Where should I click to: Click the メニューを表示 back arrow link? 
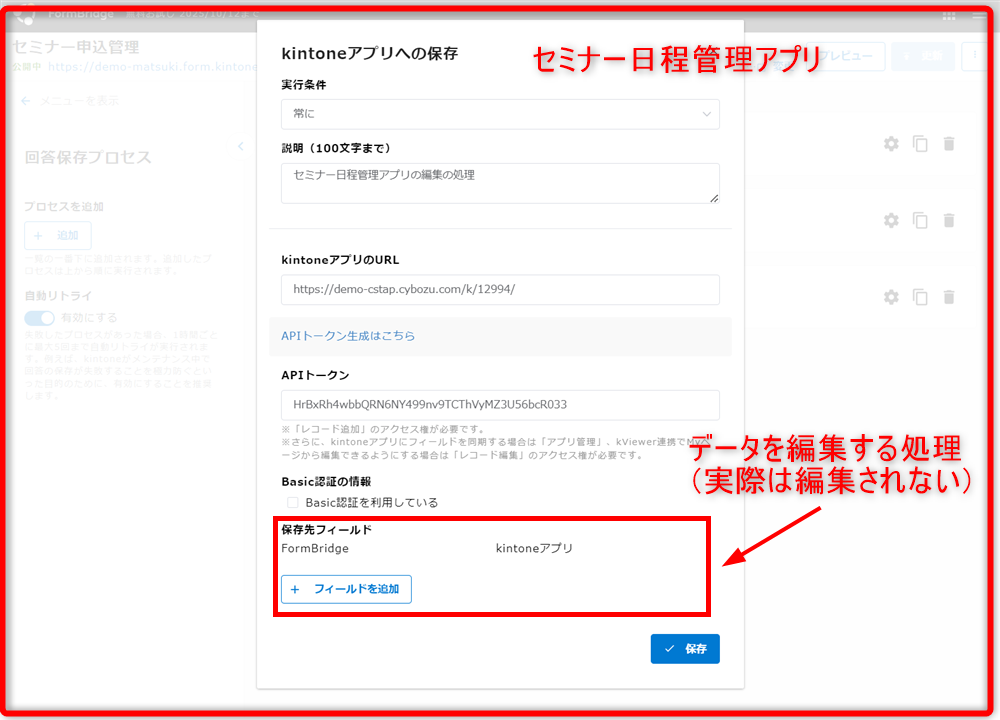click(70, 101)
